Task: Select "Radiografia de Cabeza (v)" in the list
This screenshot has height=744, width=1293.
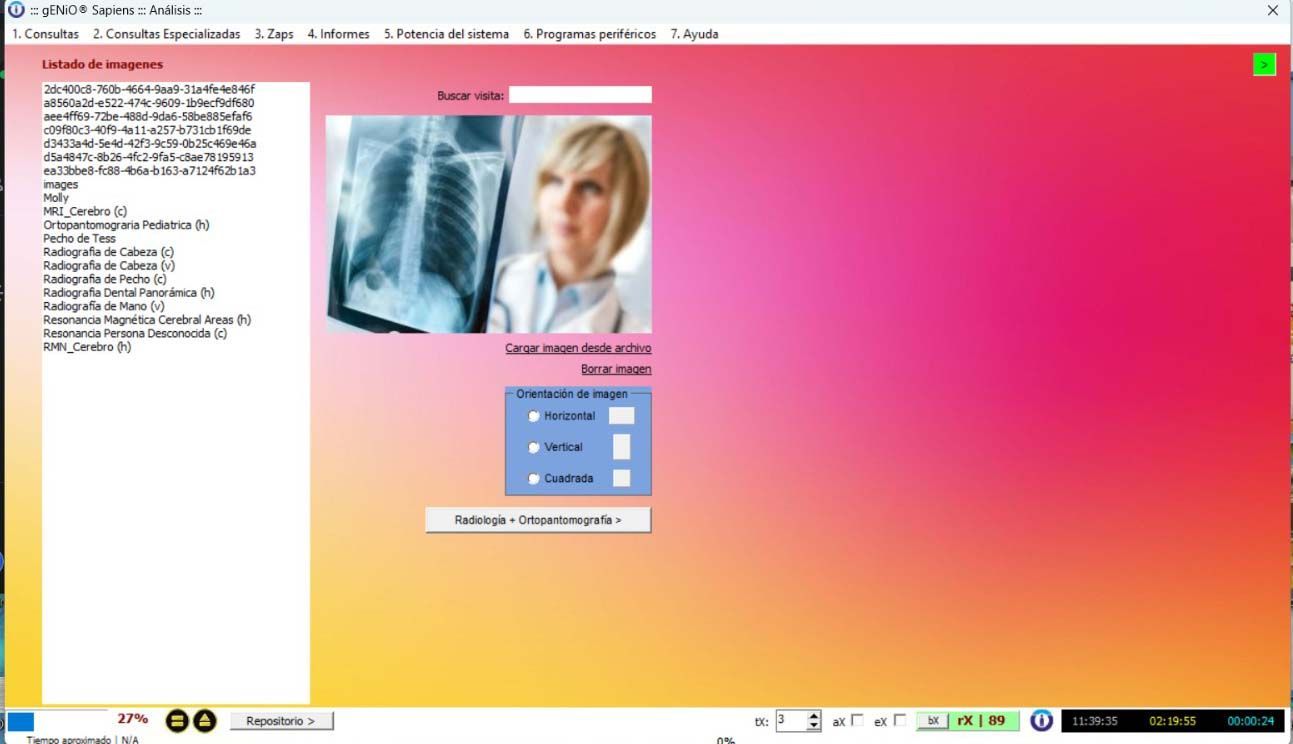Action: (109, 266)
